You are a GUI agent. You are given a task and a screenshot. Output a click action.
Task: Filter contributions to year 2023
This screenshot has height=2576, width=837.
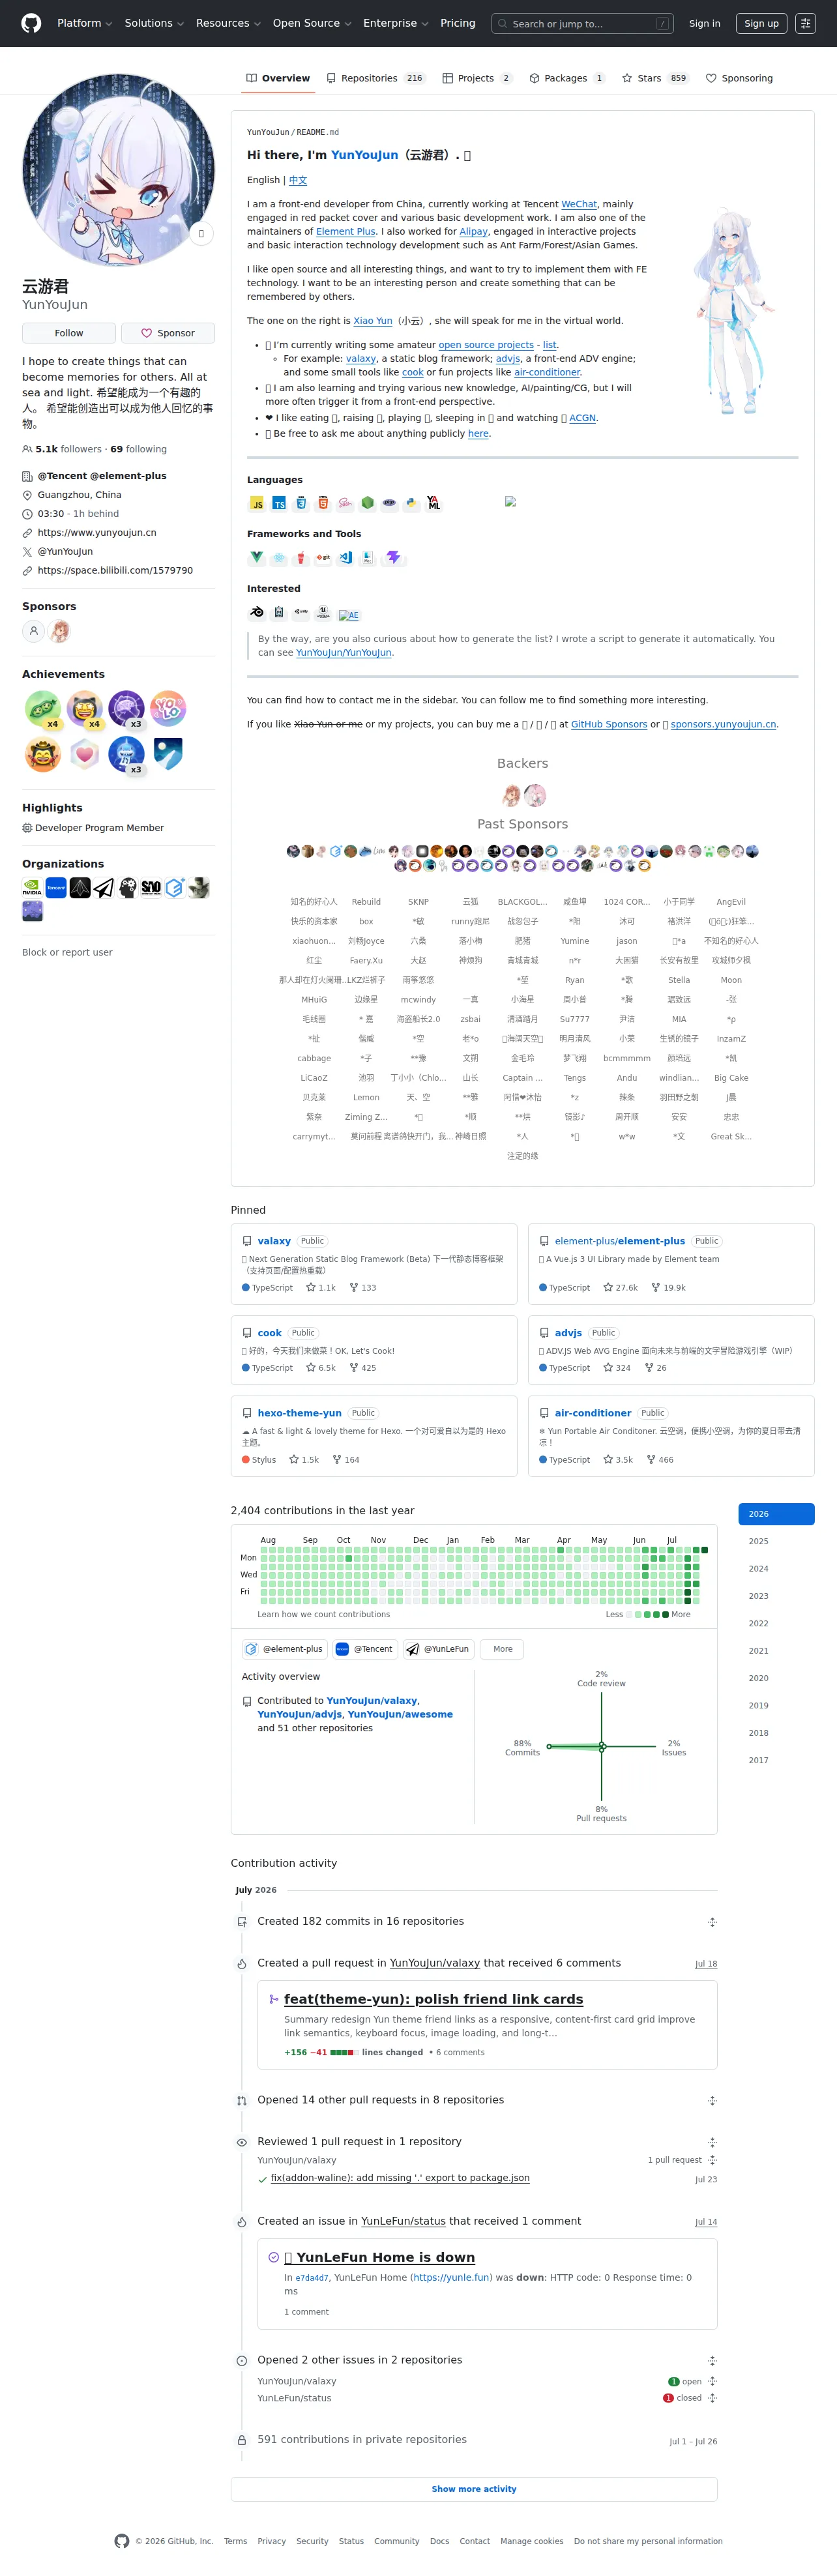776,1596
